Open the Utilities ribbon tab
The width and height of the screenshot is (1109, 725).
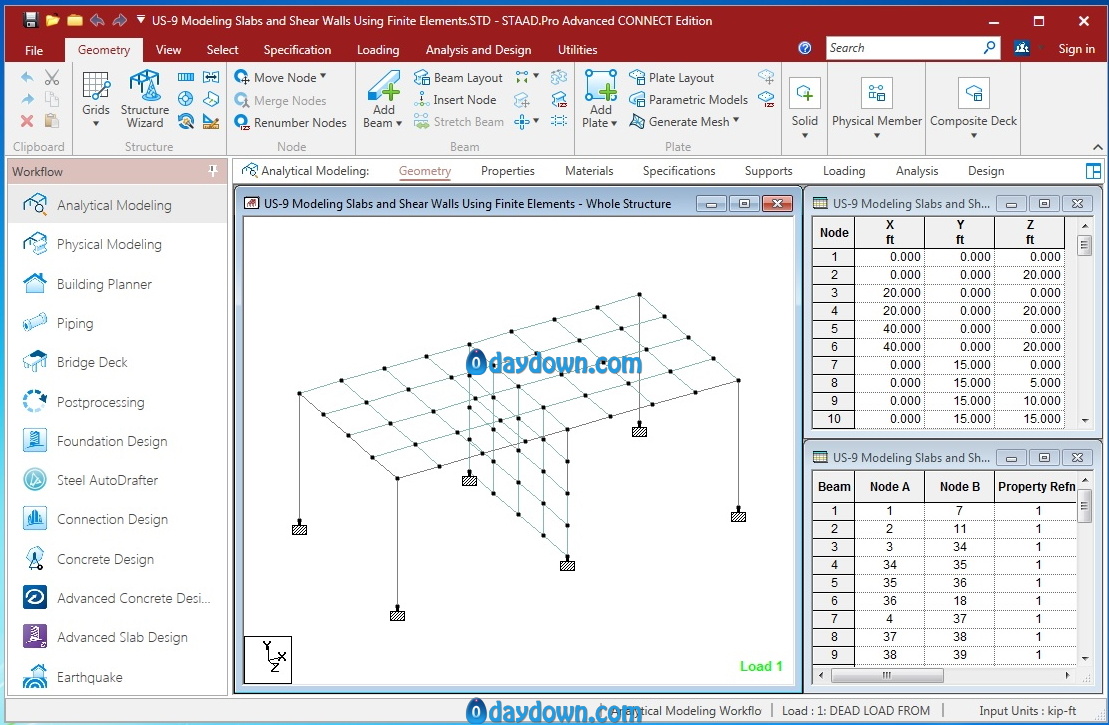tap(577, 50)
